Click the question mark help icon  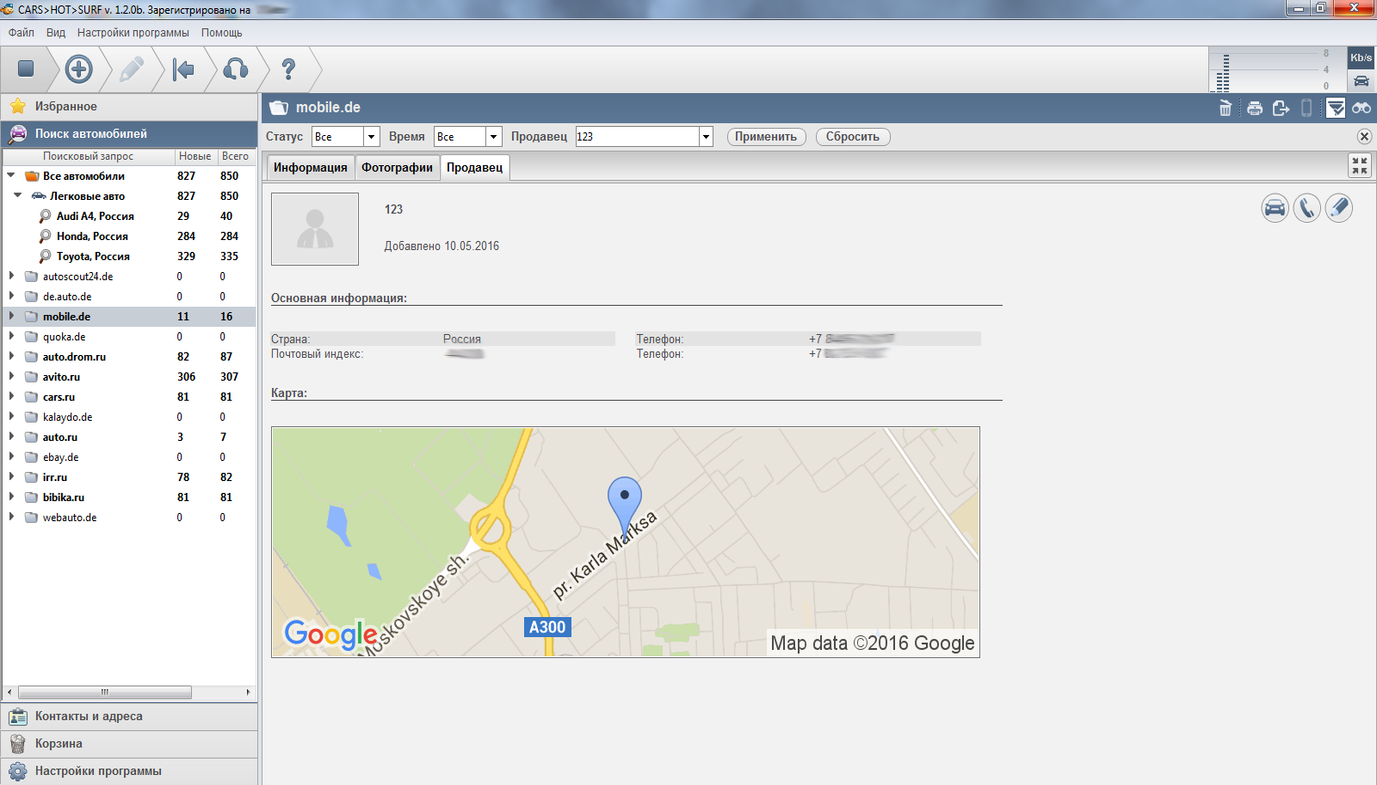pyautogui.click(x=288, y=69)
